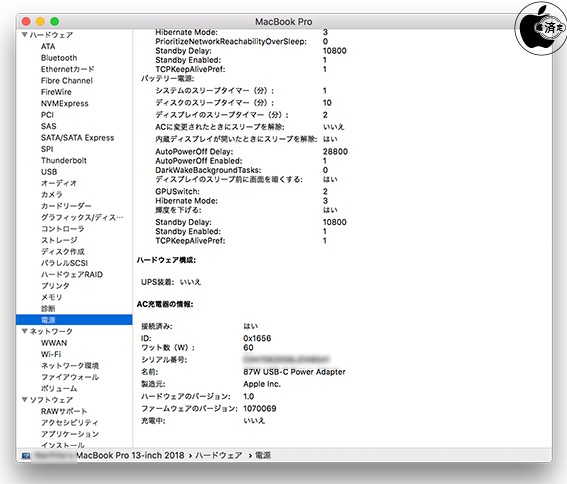The width and height of the screenshot is (567, 484).
Task: Select ATA in the sidebar
Action: pyautogui.click(x=48, y=46)
